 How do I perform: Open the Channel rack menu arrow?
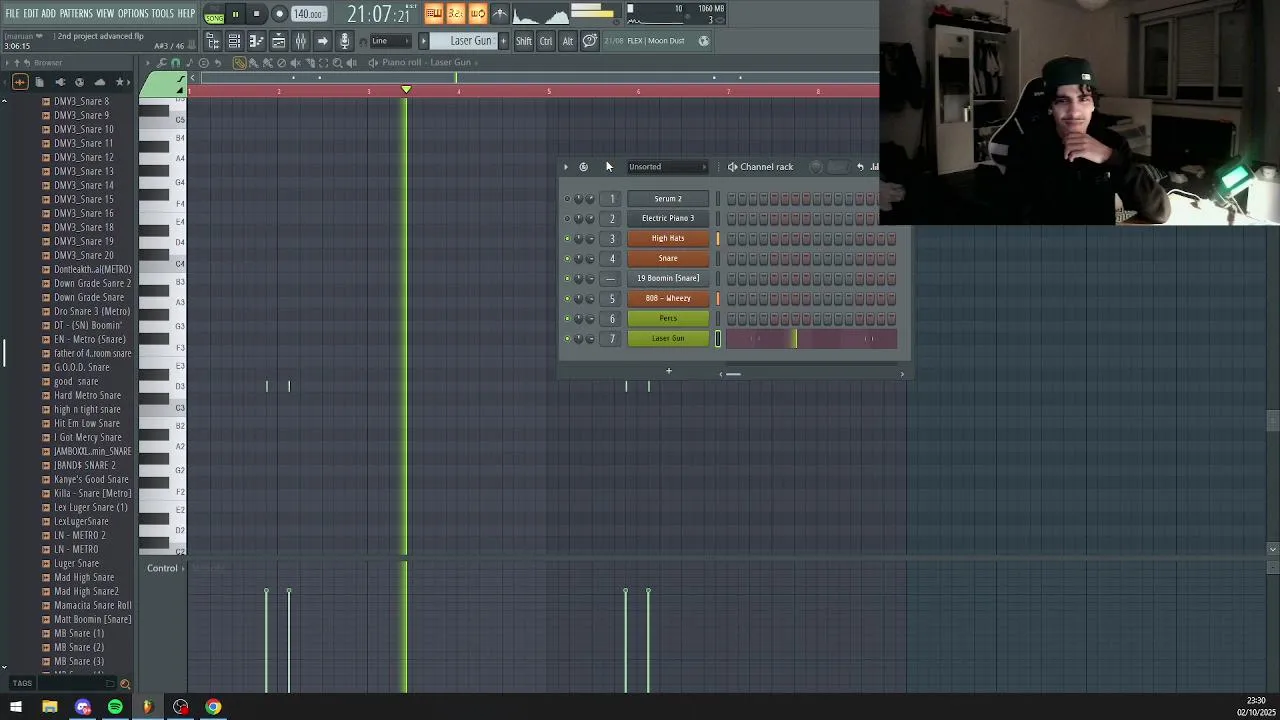tap(565, 167)
